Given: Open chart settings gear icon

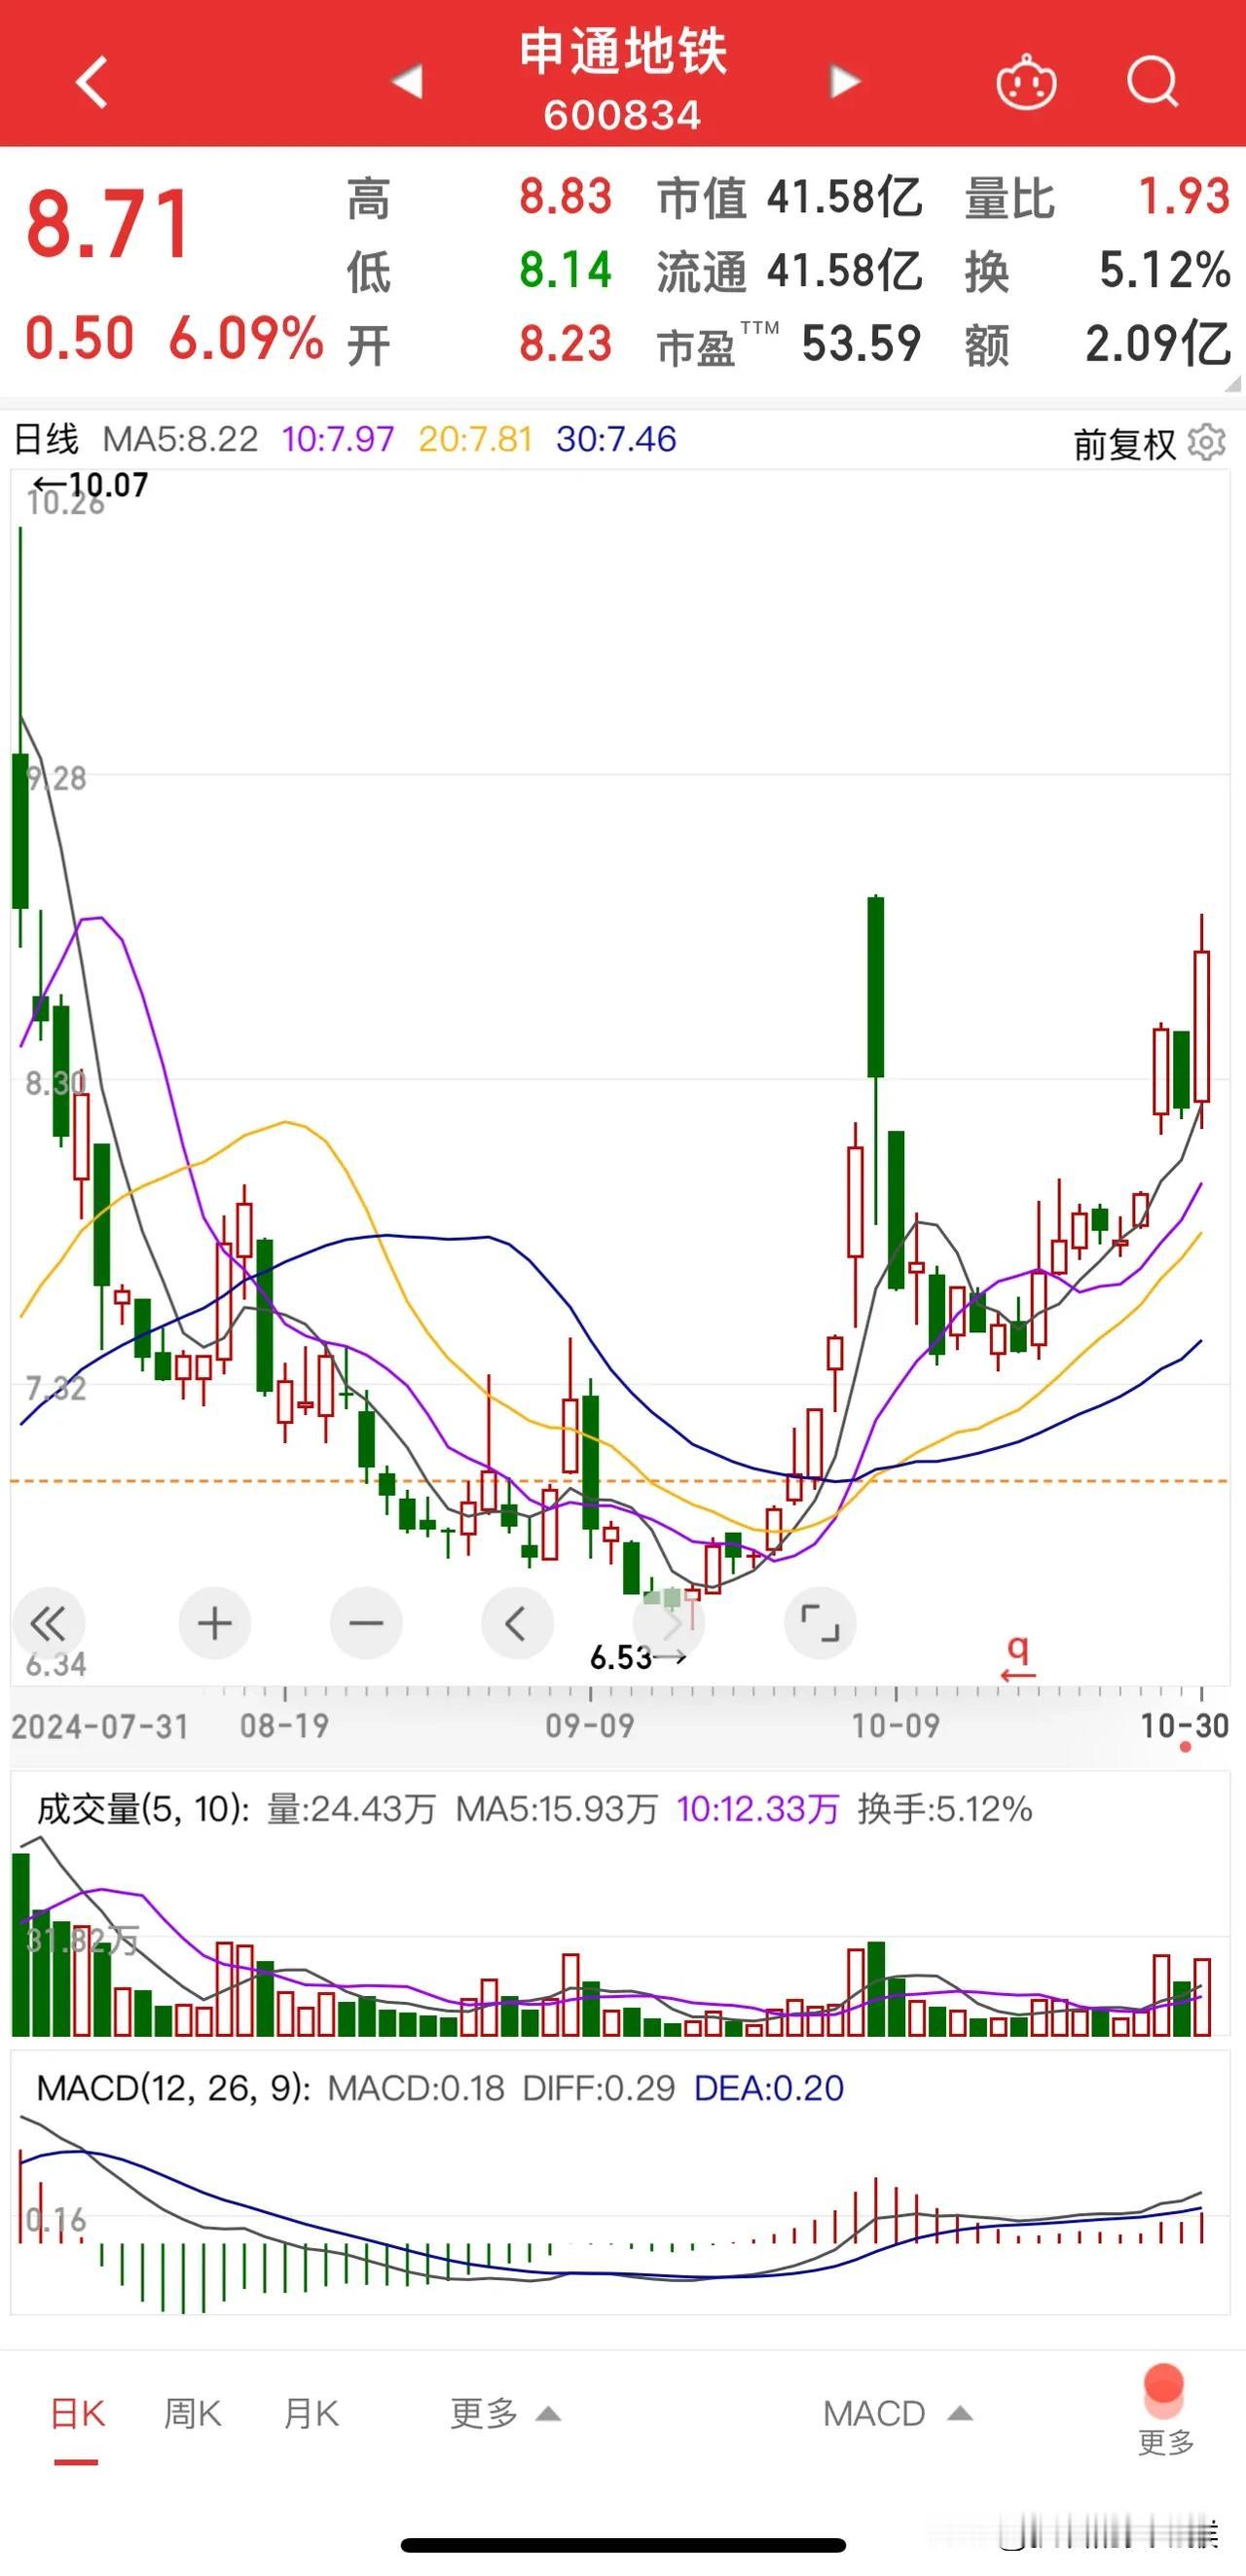Looking at the screenshot, I should pyautogui.click(x=1207, y=442).
